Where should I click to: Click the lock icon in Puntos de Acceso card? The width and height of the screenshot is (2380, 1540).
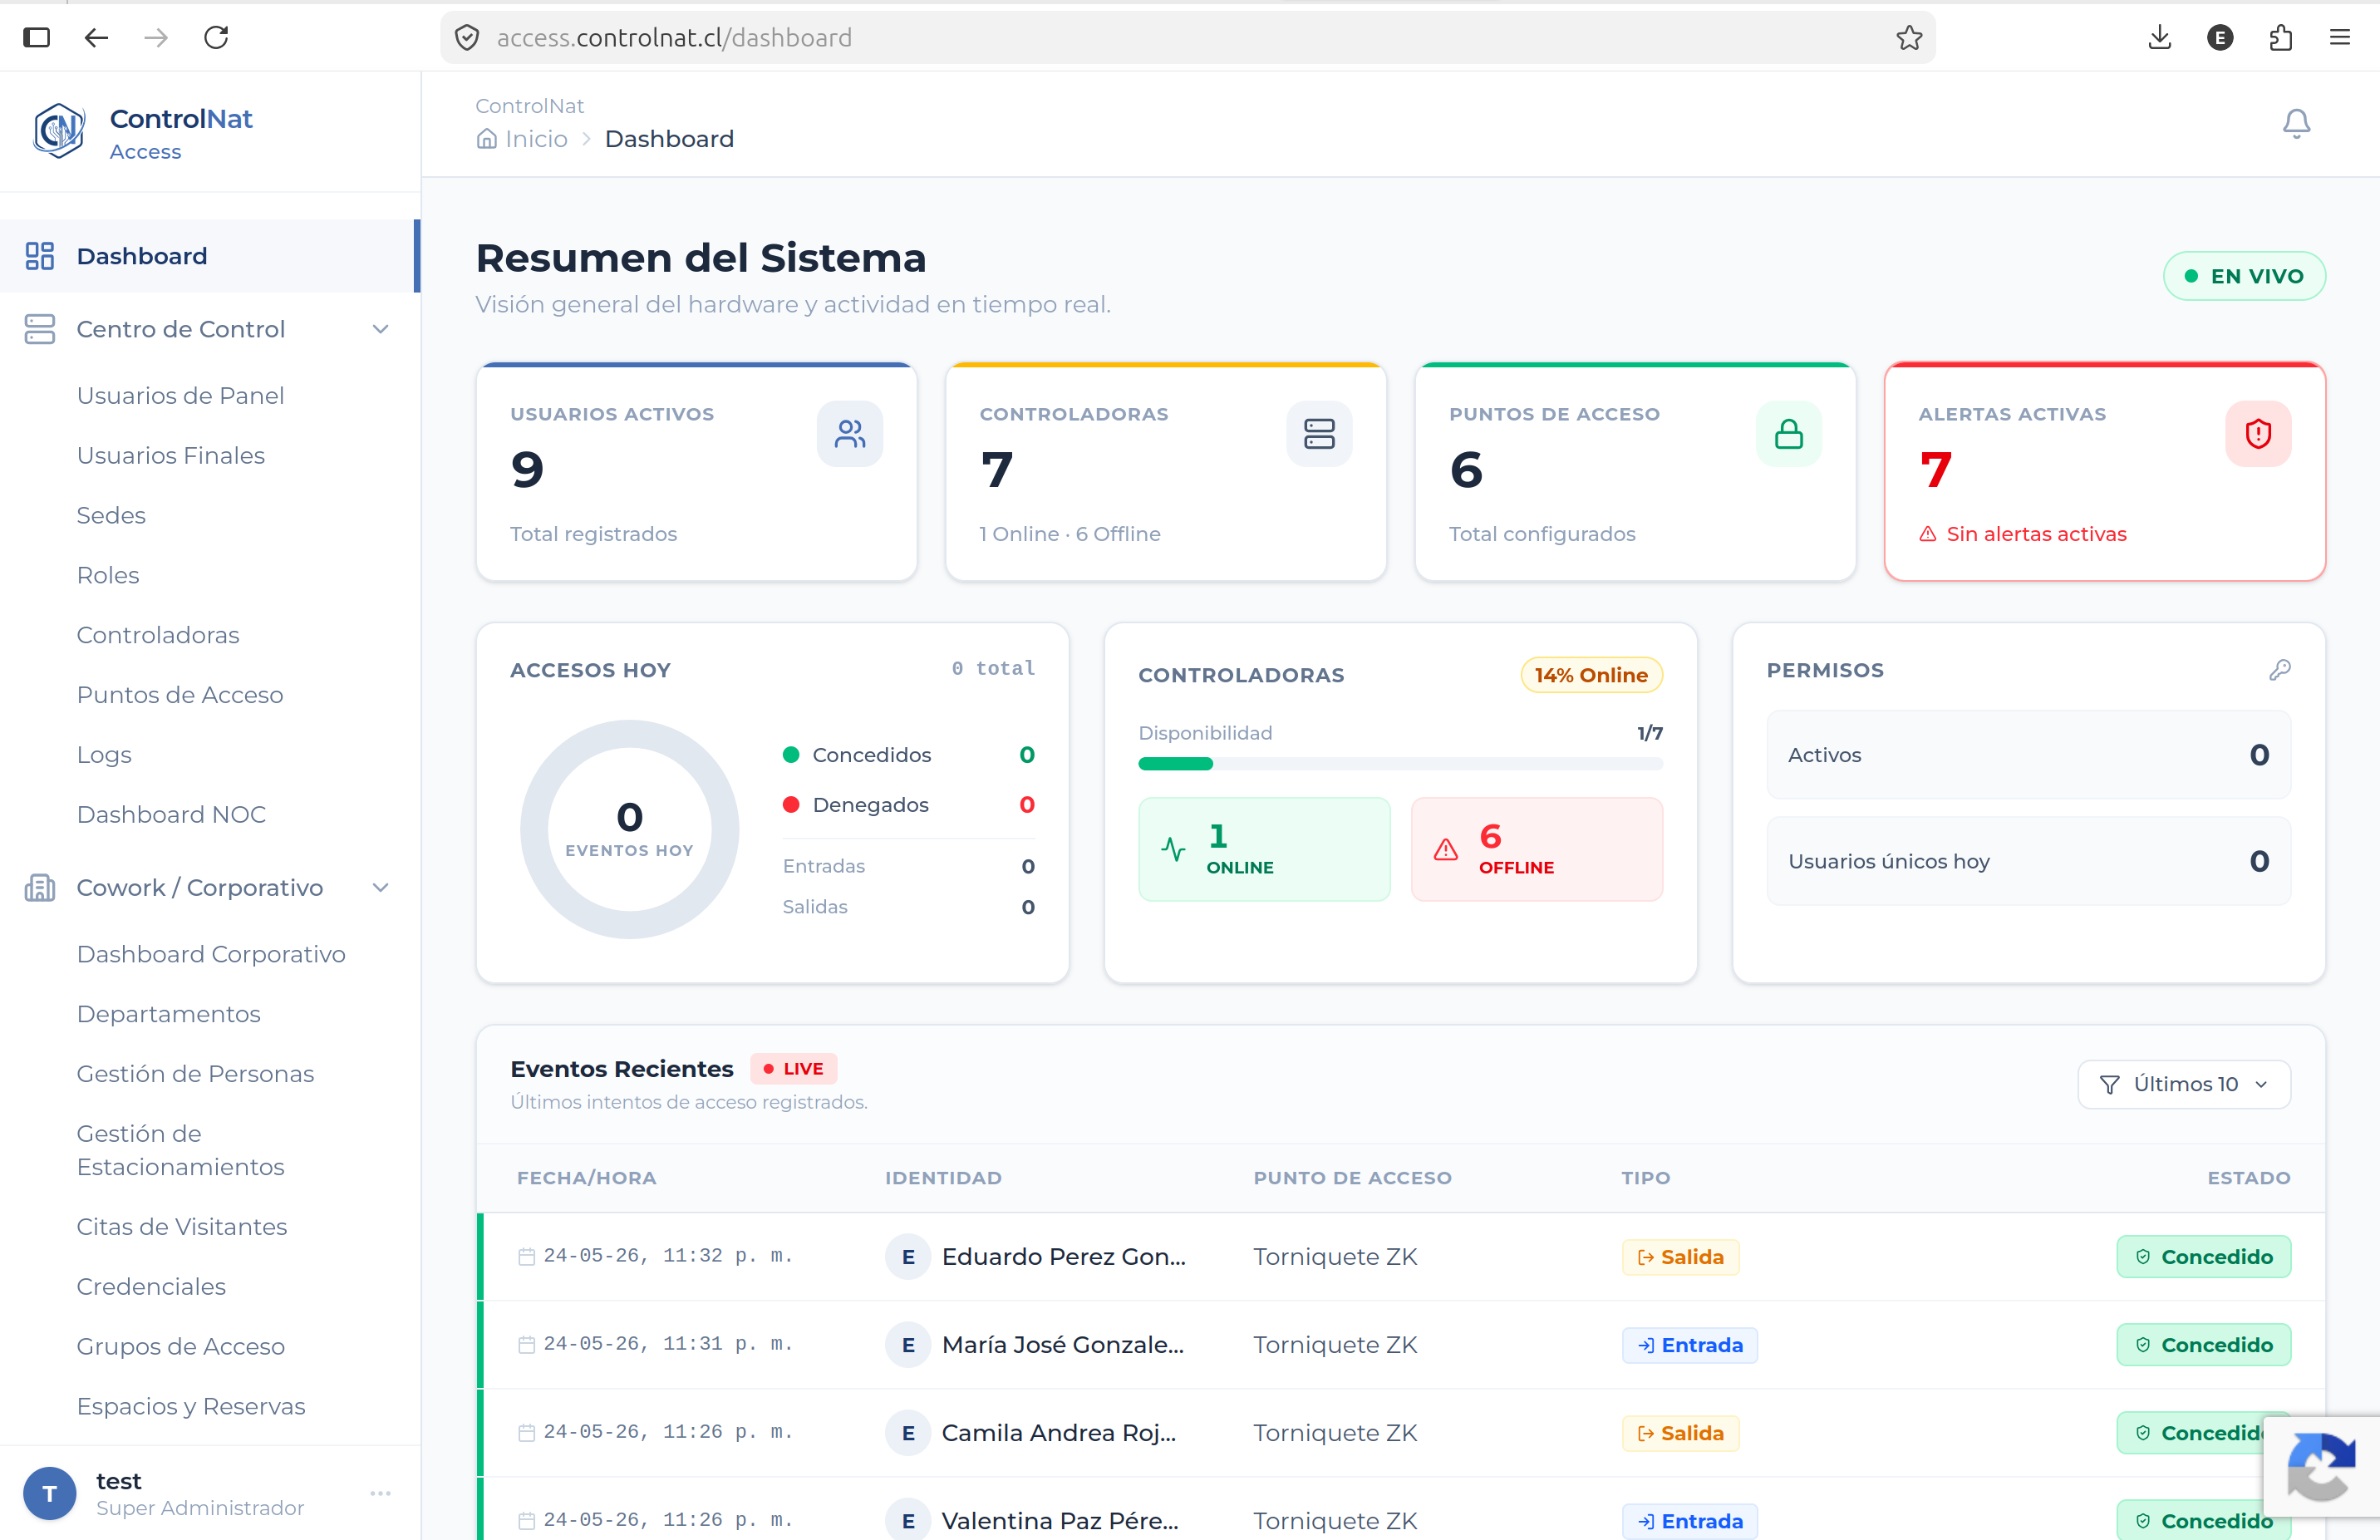[x=1788, y=434]
